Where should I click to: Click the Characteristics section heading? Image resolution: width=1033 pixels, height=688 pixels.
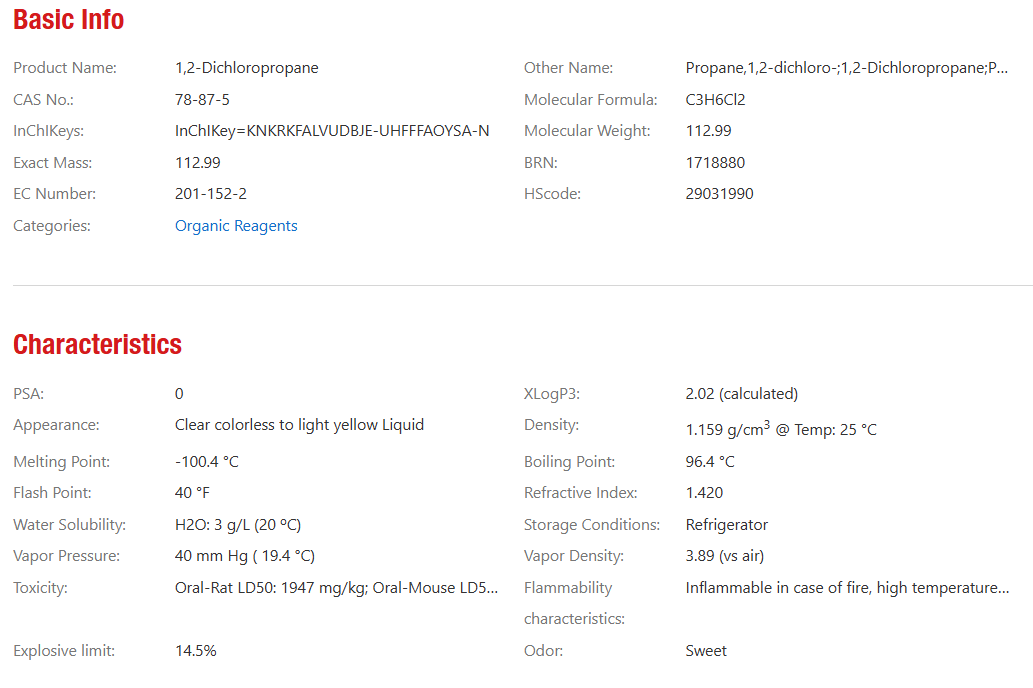(x=97, y=345)
